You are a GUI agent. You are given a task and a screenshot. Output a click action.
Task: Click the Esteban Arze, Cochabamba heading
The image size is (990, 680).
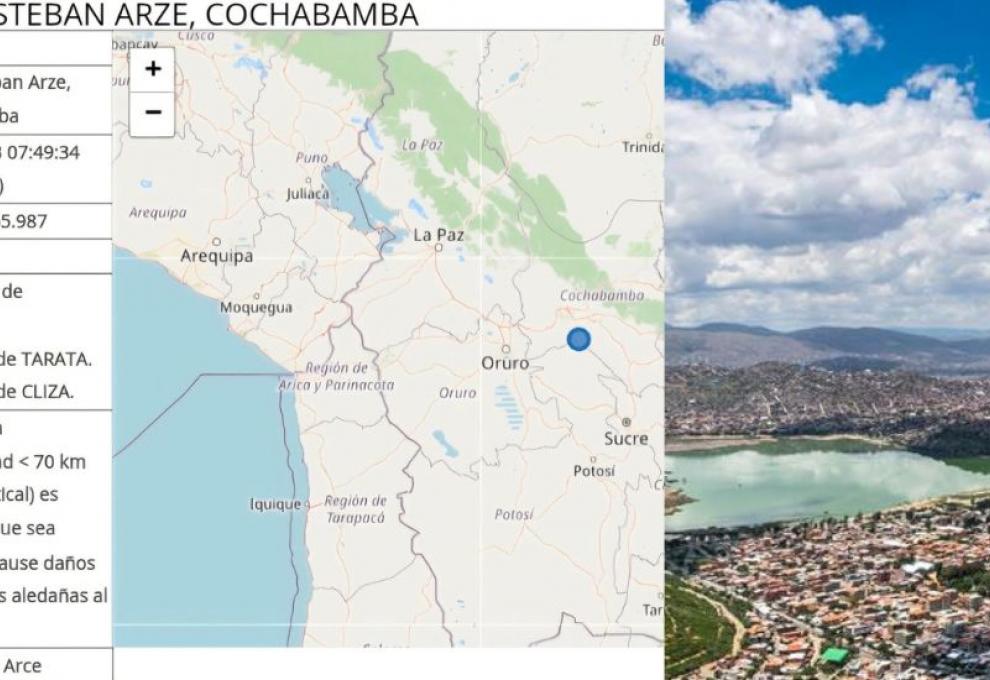[x=209, y=14]
